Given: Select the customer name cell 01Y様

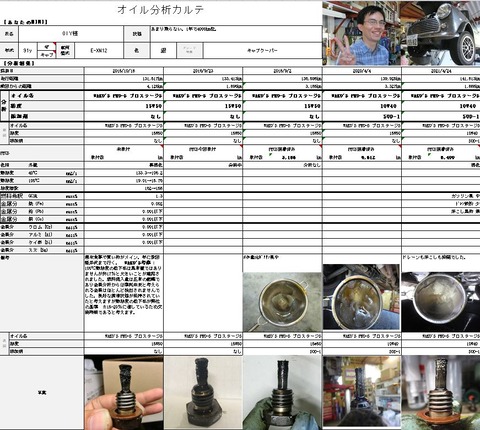Looking at the screenshot, I should pyautogui.click(x=71, y=34).
